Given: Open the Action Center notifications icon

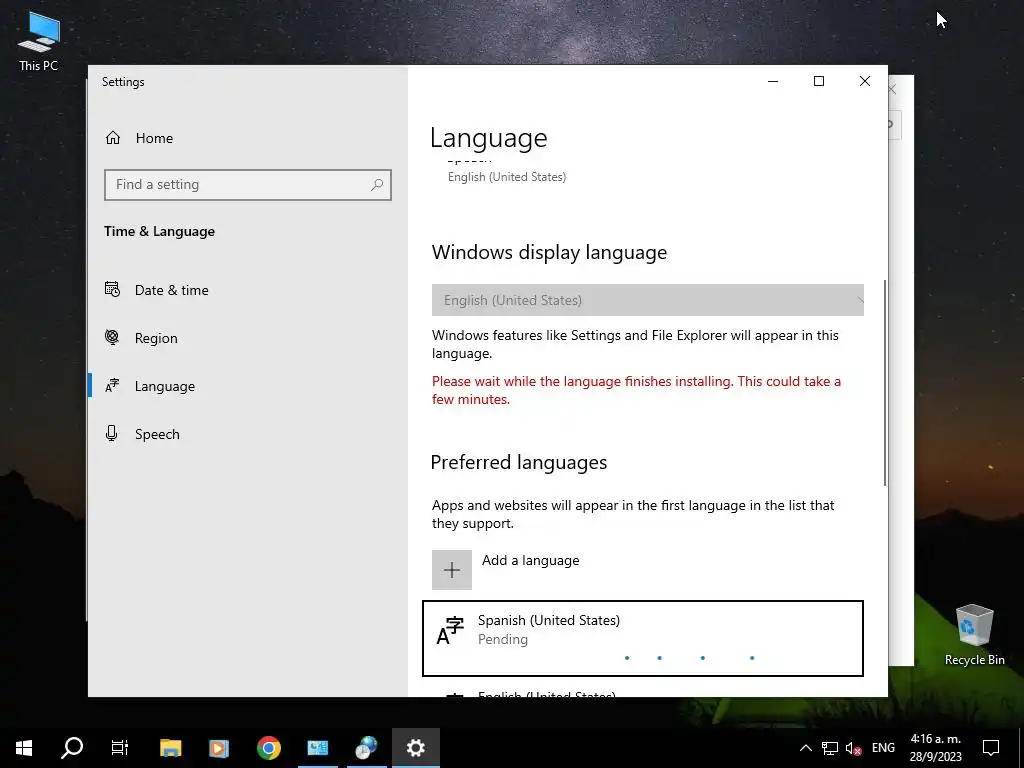Looking at the screenshot, I should click(991, 748).
